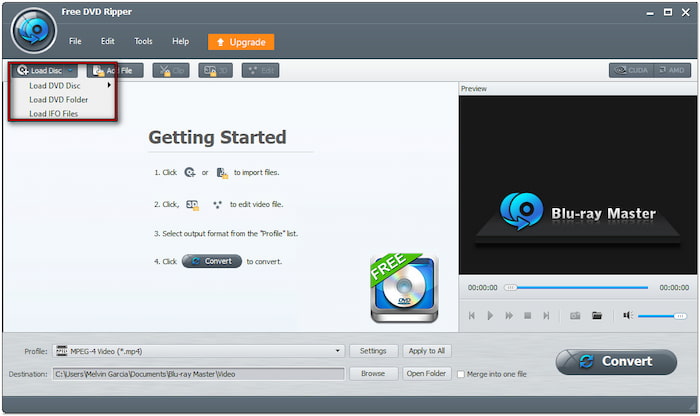Click the Destination path field
Screen dimensions: 700x416
pyautogui.click(x=198, y=374)
